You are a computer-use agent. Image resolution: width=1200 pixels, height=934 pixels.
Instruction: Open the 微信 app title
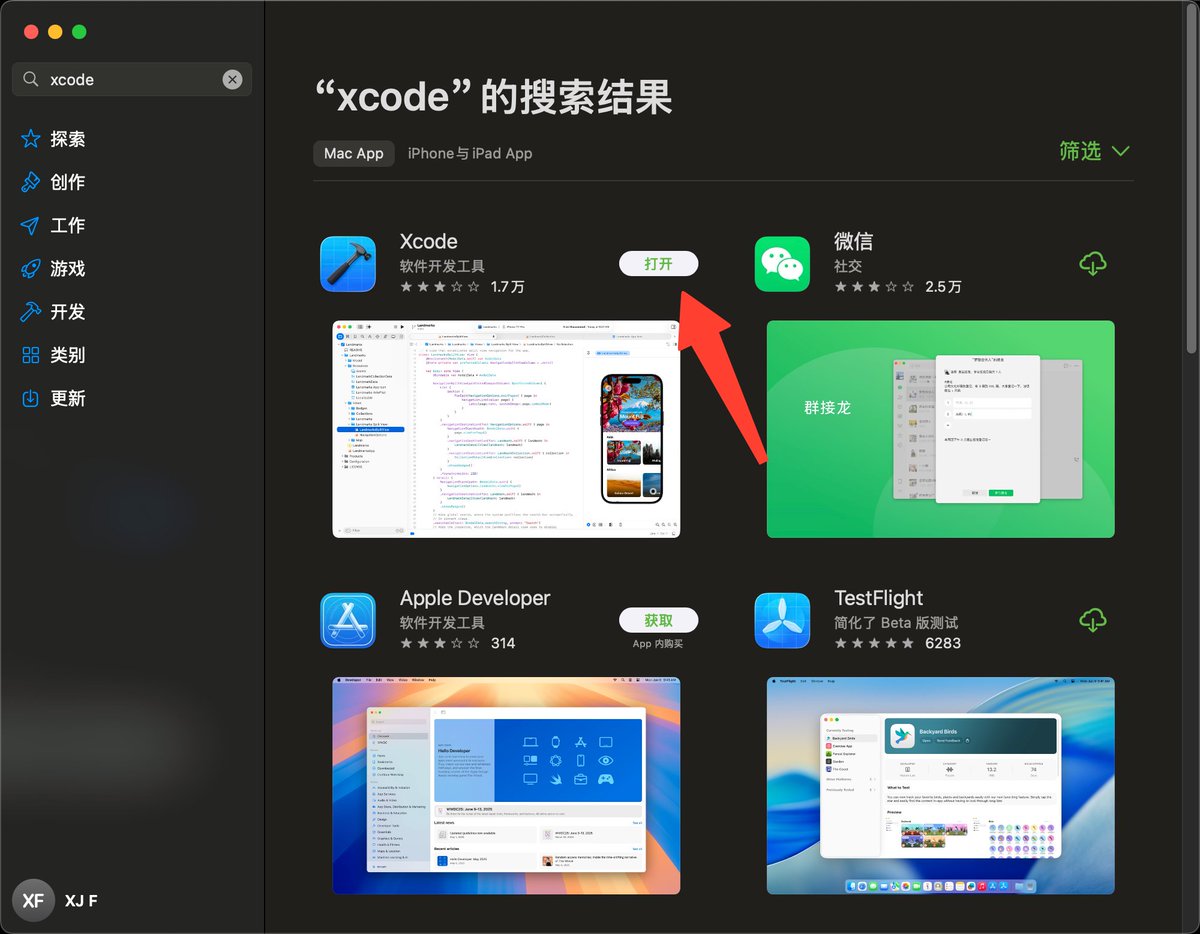[853, 241]
